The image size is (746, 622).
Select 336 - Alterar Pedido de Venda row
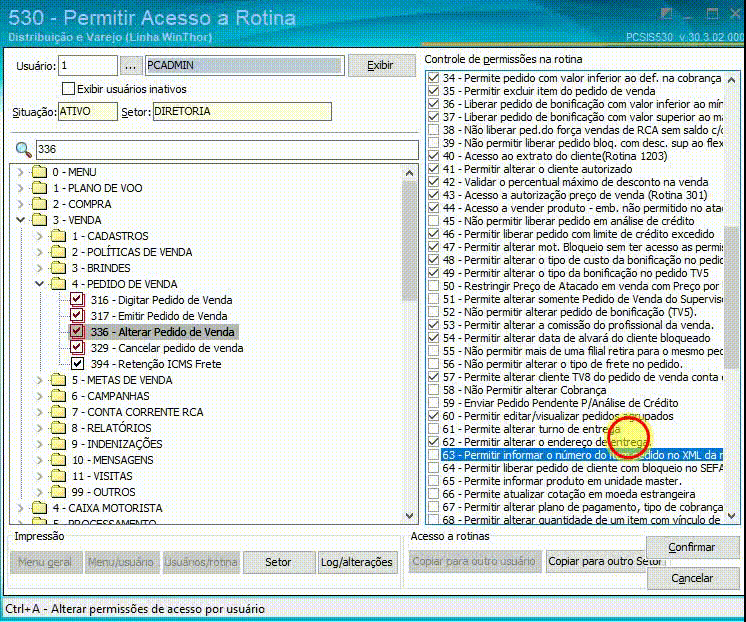click(163, 332)
